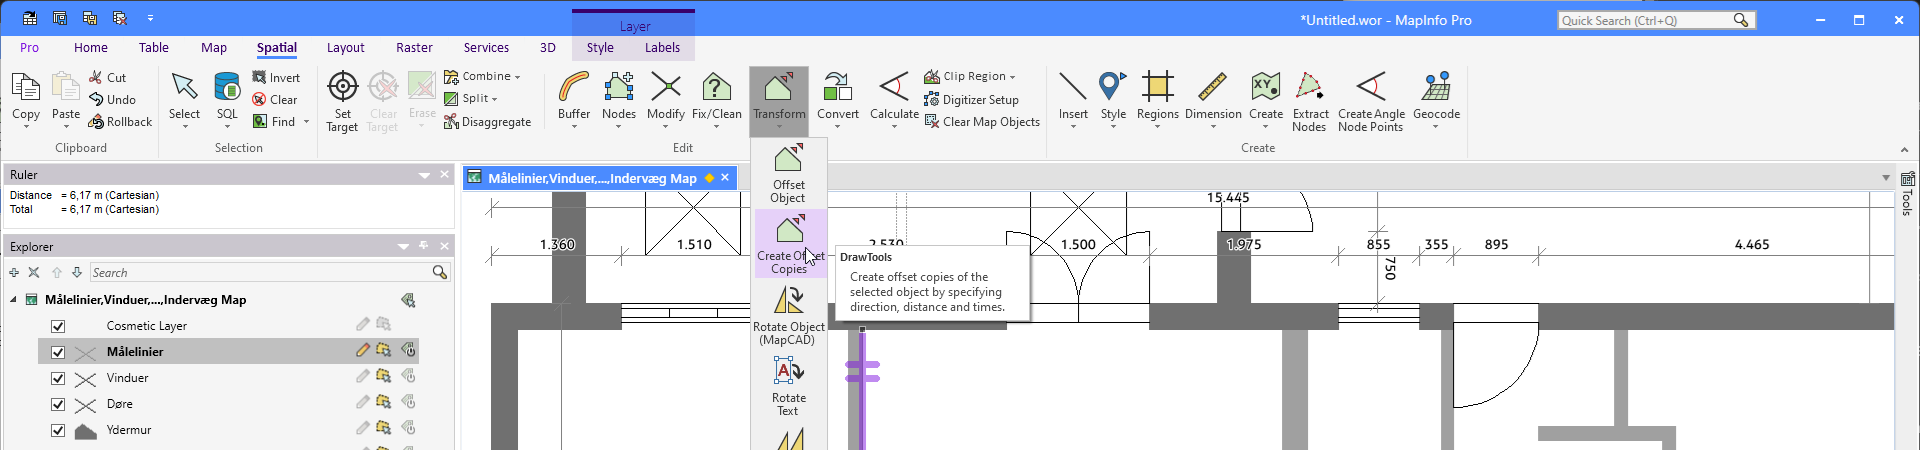Viewport: 1920px width, 450px height.
Task: Open the Layout ribbon tab
Action: click(345, 47)
